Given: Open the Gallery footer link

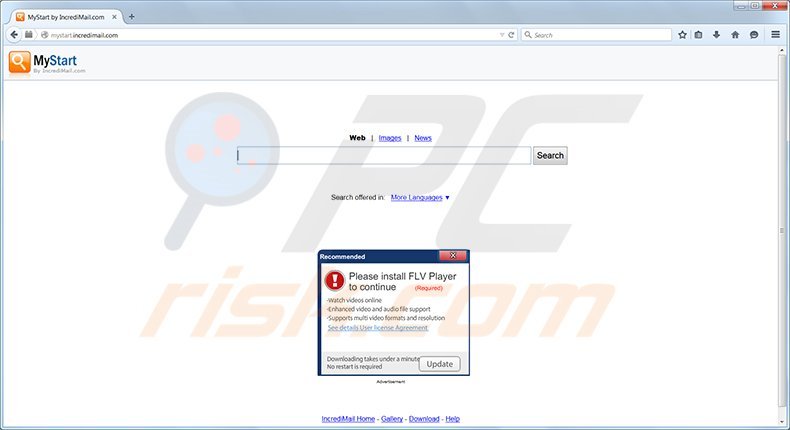Looking at the screenshot, I should (x=392, y=419).
